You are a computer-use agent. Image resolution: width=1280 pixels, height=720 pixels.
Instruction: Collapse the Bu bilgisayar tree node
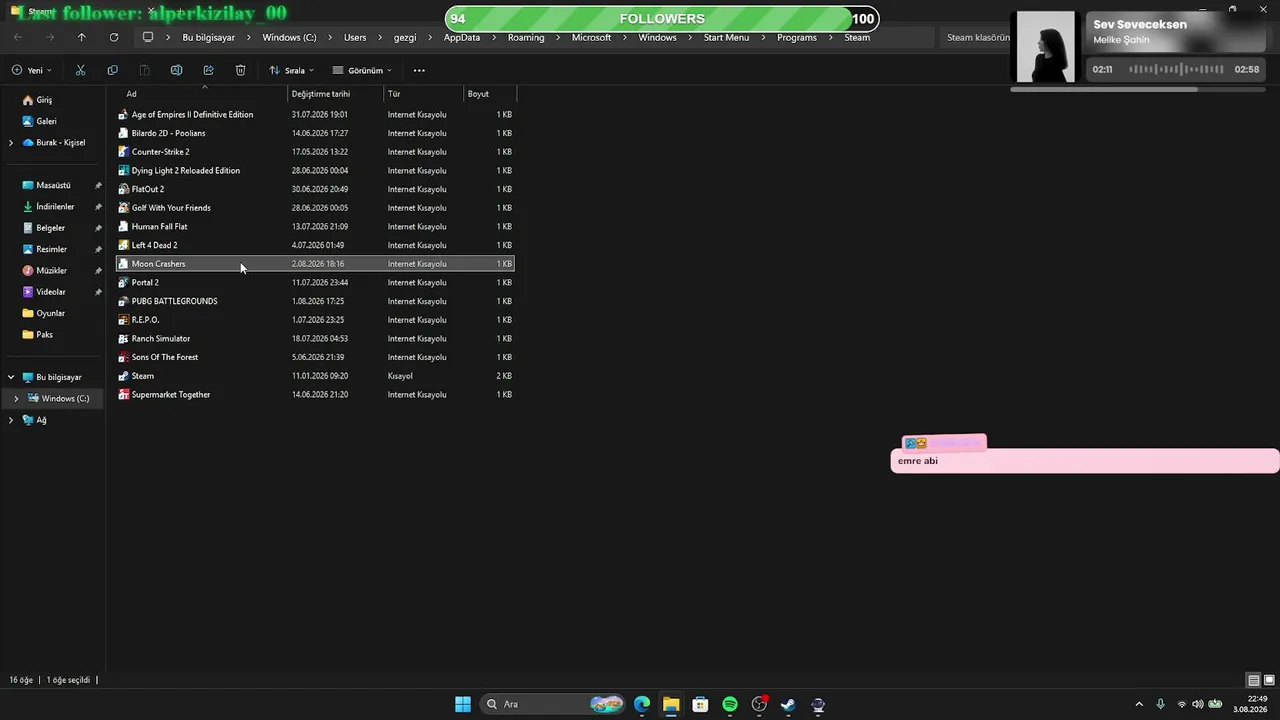pyautogui.click(x=11, y=377)
